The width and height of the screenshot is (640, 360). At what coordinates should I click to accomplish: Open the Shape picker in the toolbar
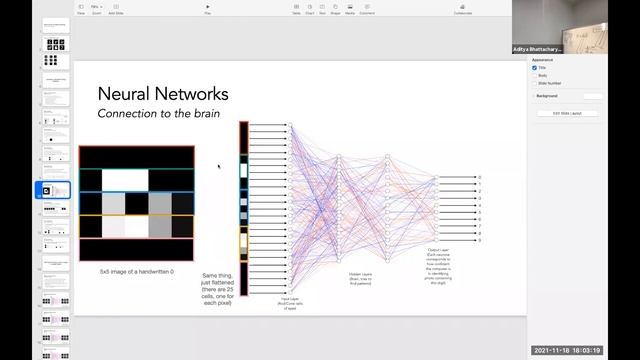point(336,7)
